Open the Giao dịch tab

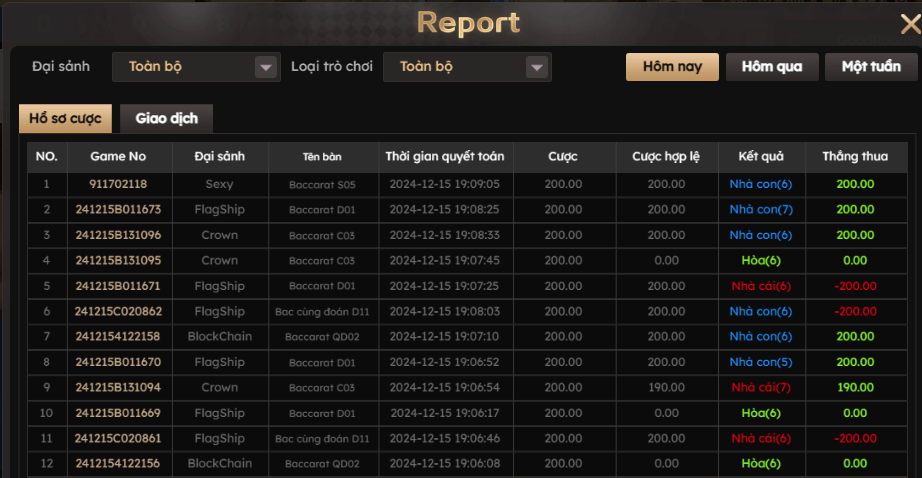click(166, 118)
